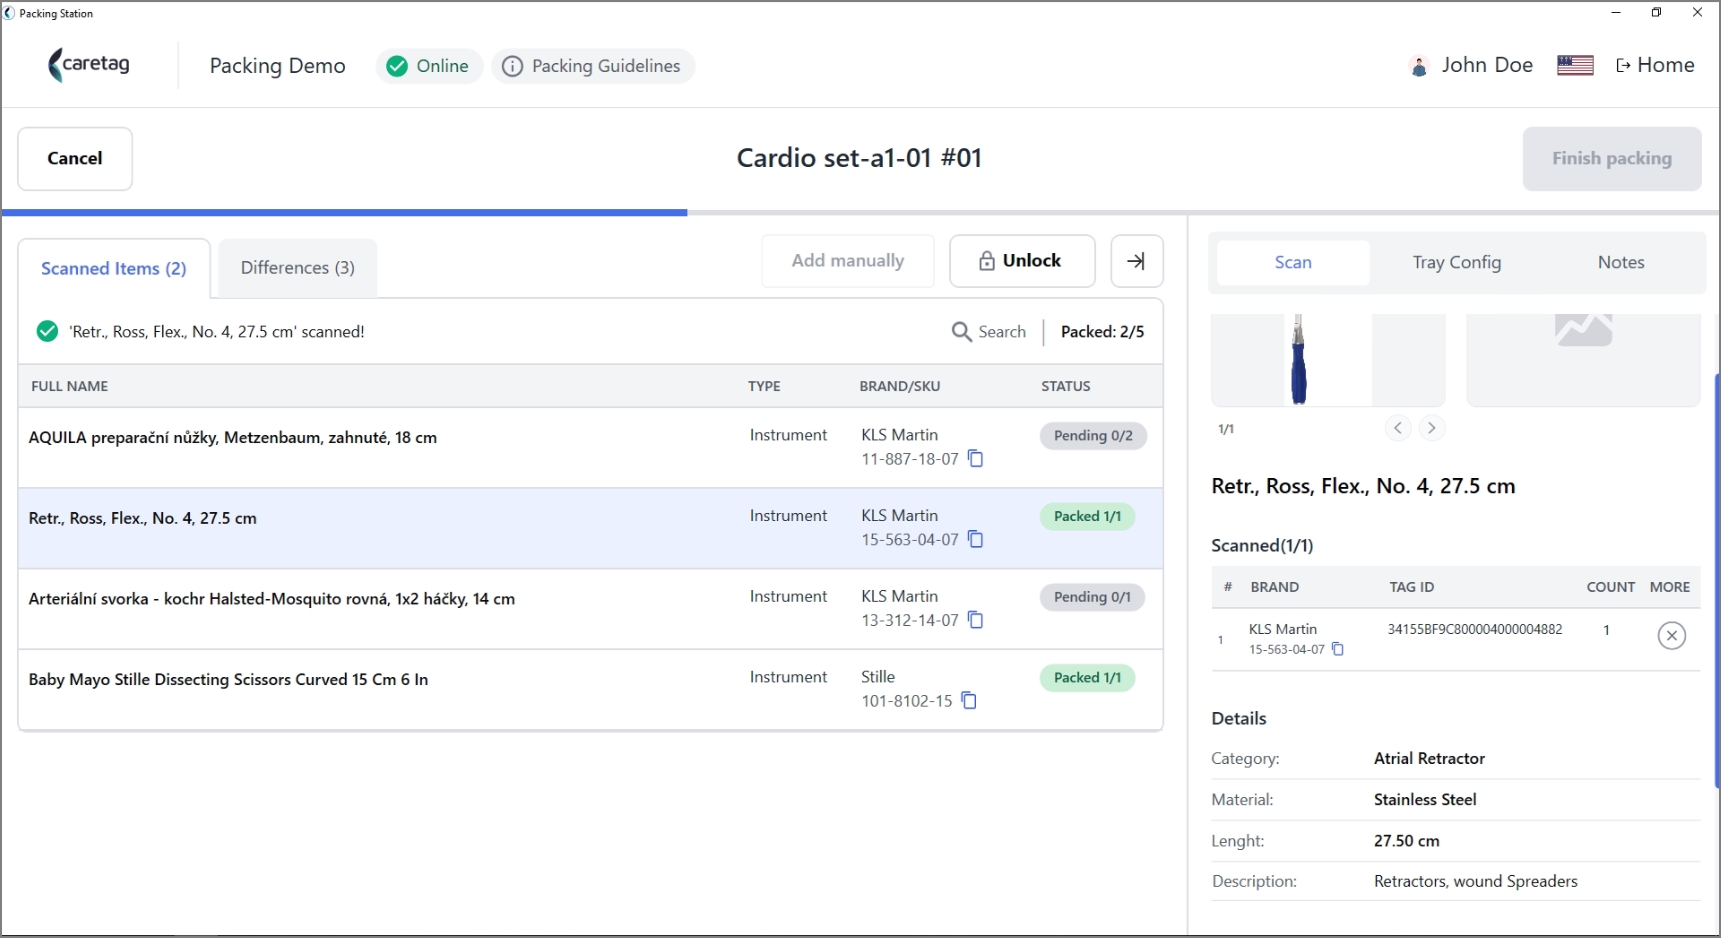Copy SKU 13-312-14-07 to clipboard
The height and width of the screenshot is (938, 1721).
976,621
